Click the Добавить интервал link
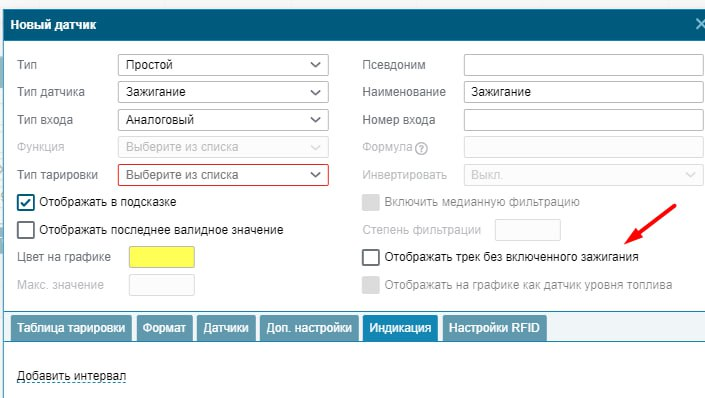The width and height of the screenshot is (705, 398). coord(71,376)
